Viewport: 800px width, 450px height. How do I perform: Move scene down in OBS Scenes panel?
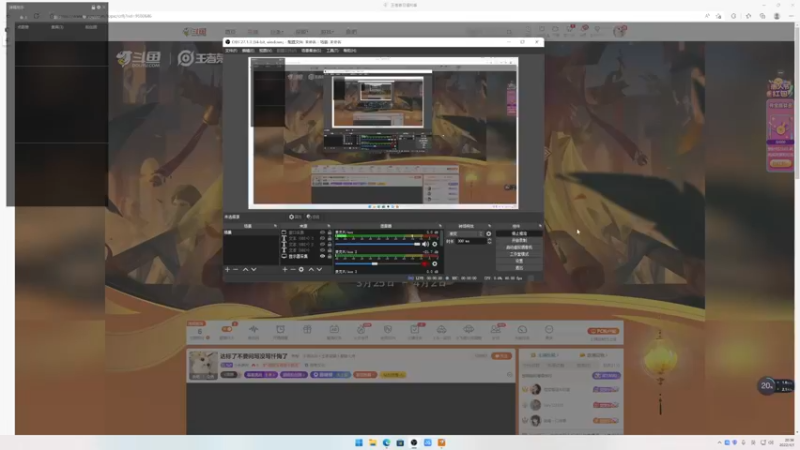tap(254, 269)
